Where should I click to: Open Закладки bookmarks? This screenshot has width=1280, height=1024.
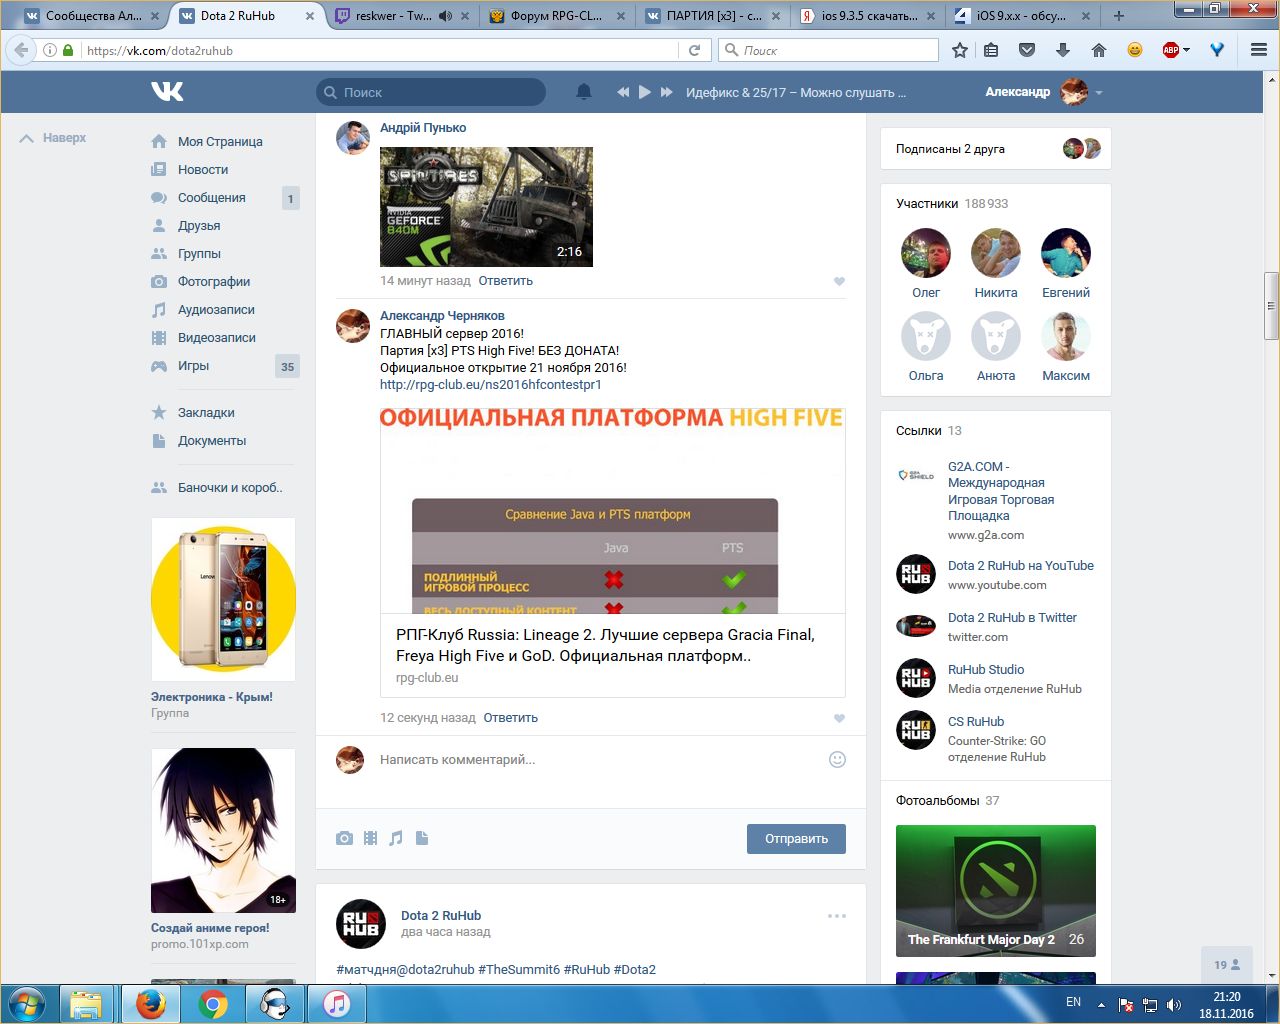coord(206,413)
